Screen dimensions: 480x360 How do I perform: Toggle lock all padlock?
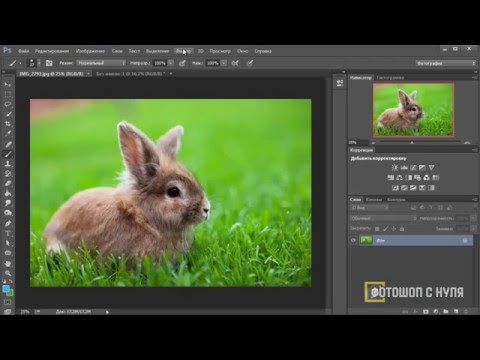[402, 229]
